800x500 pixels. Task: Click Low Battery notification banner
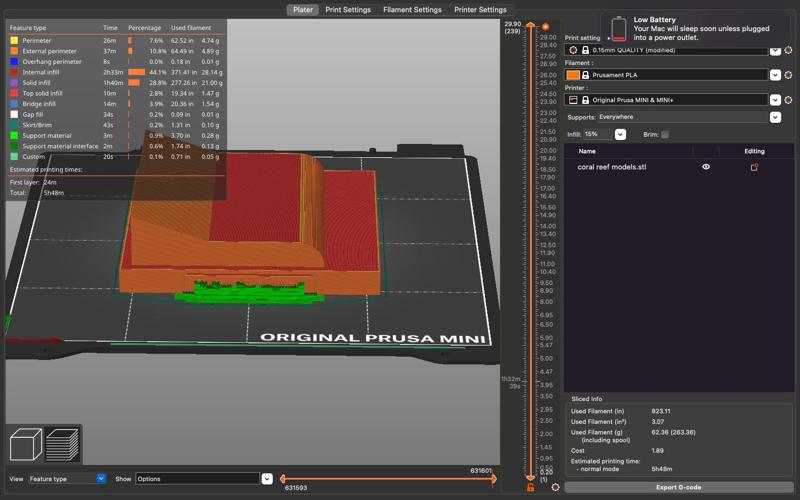coord(696,29)
